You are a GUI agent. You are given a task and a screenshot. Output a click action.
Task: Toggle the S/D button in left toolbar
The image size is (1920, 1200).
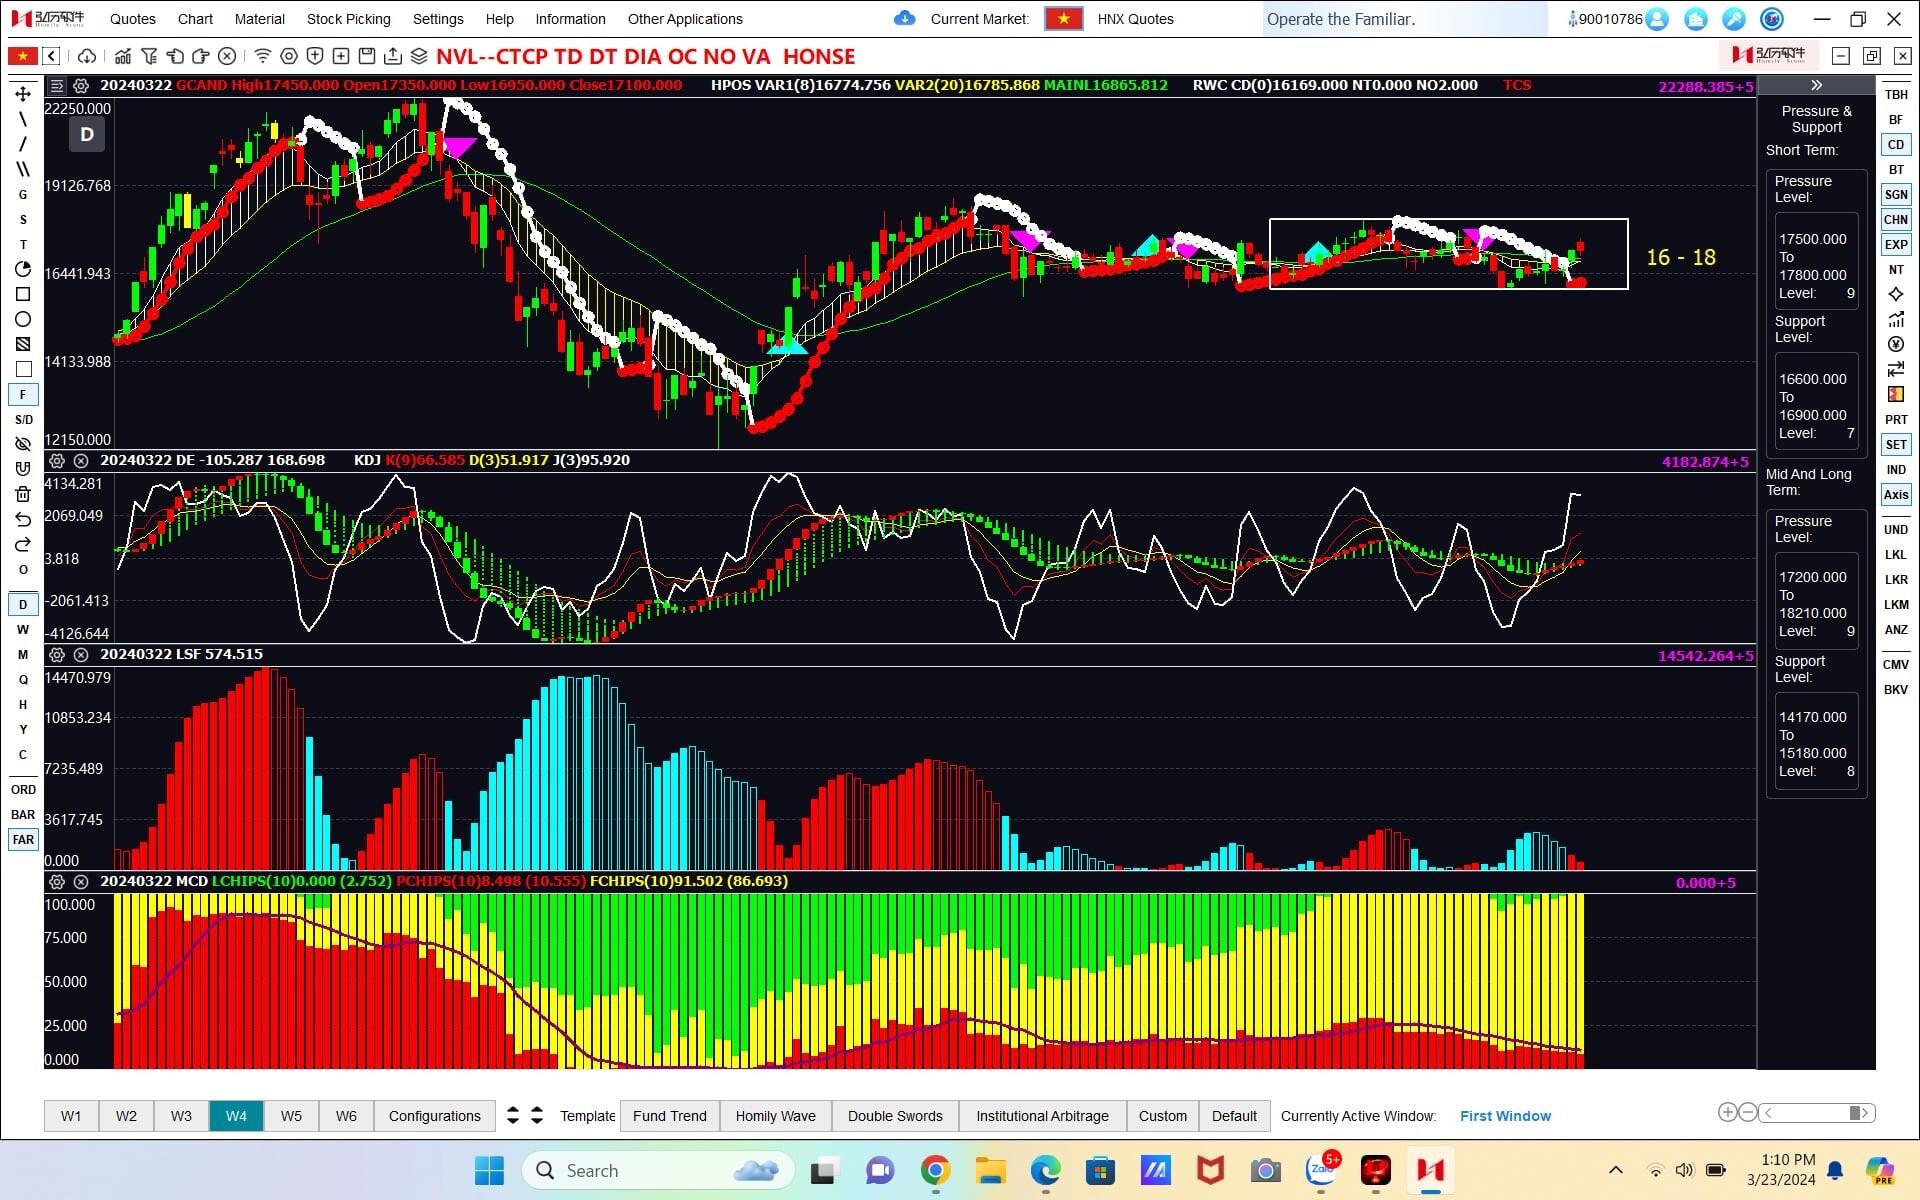coord(23,419)
